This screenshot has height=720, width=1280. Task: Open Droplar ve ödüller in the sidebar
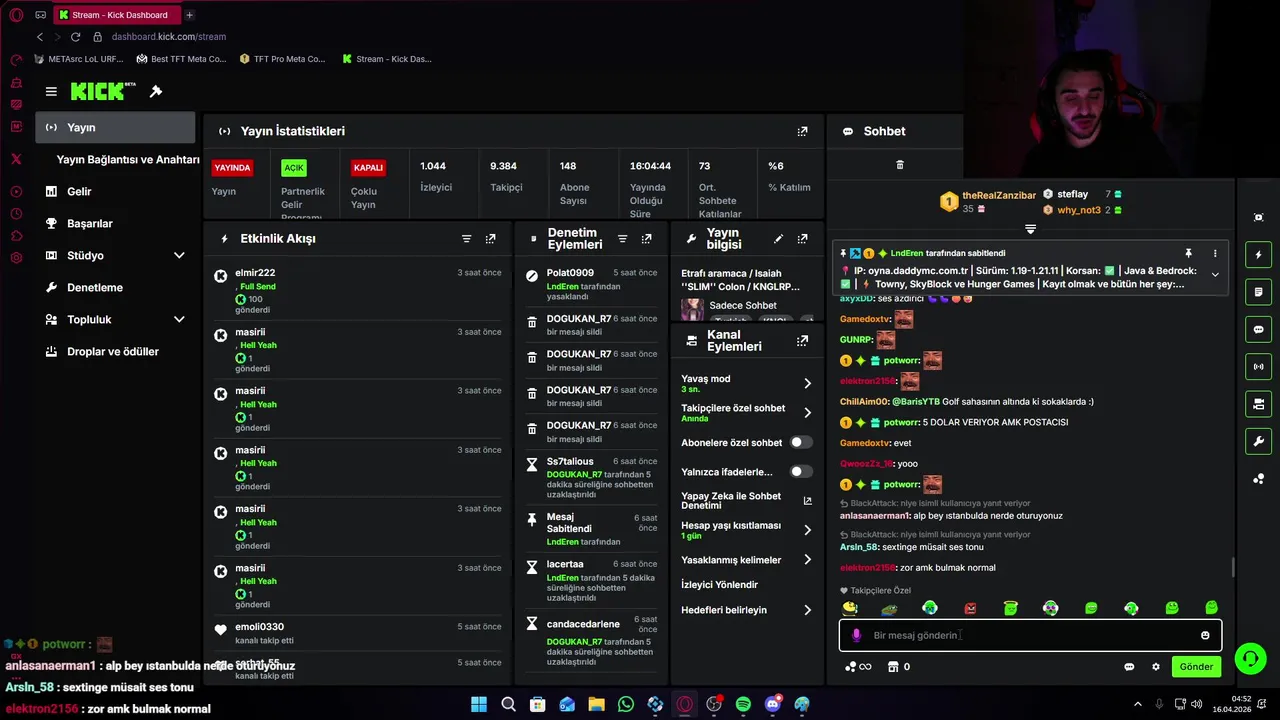113,352
